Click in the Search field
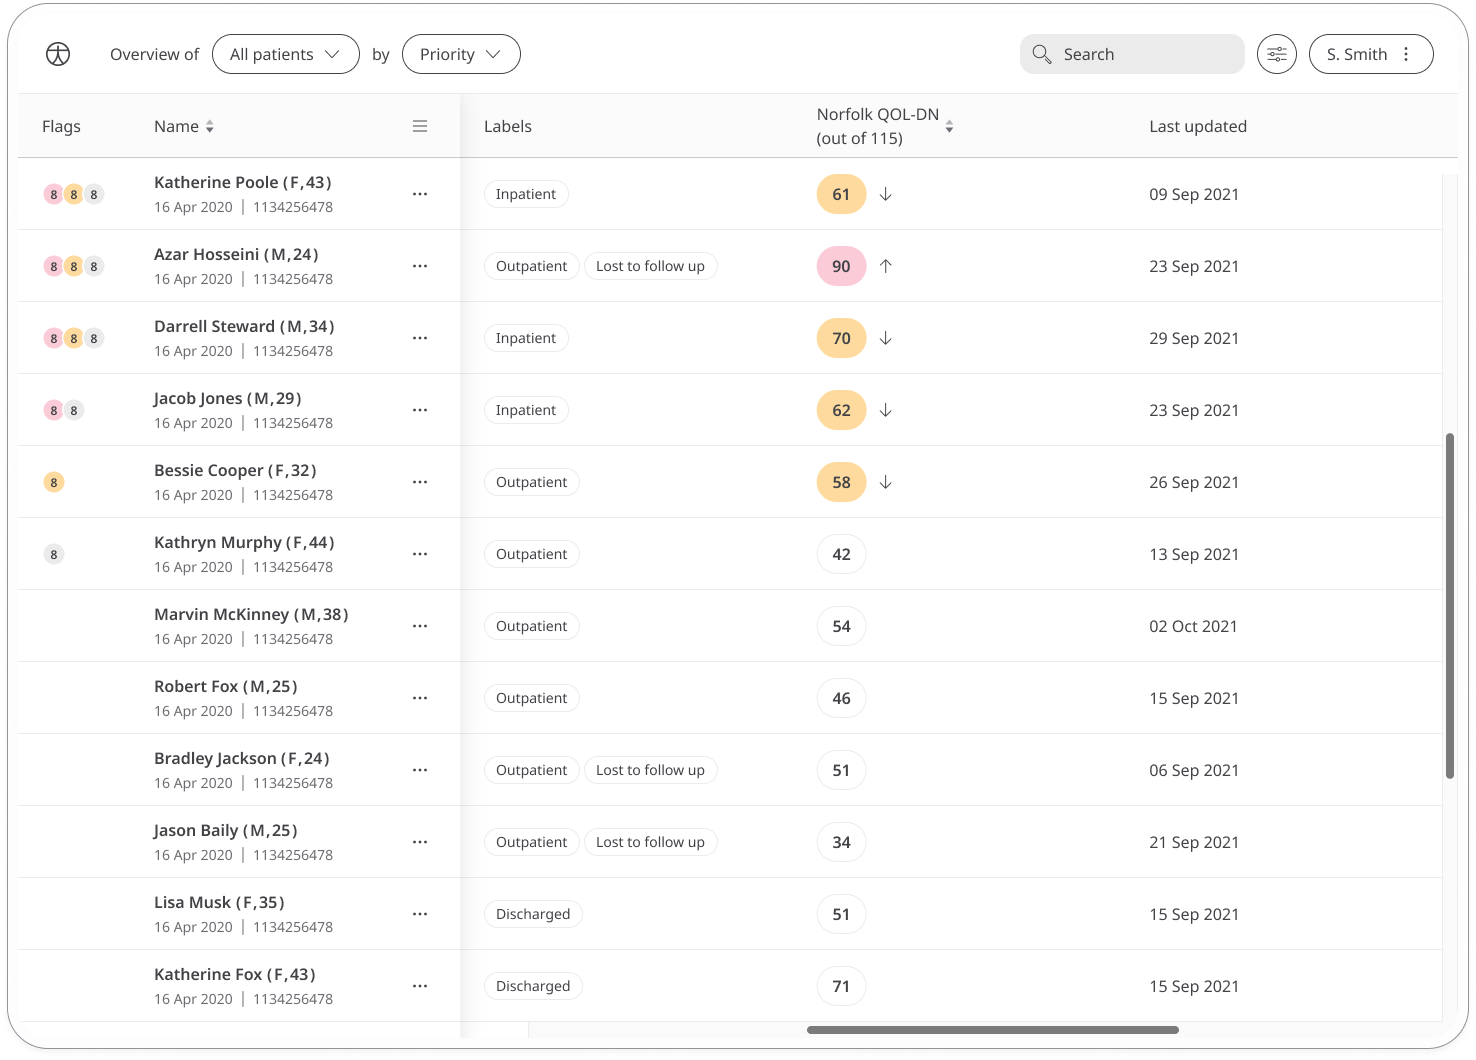Viewport: 1476px width, 1060px height. pos(1132,54)
